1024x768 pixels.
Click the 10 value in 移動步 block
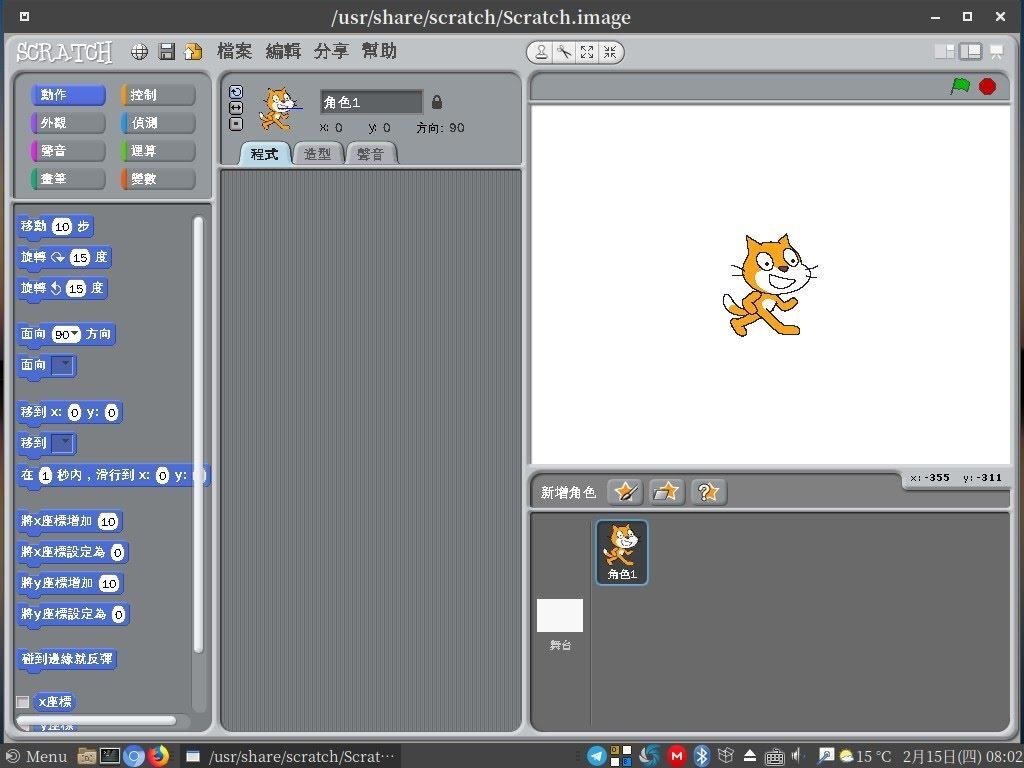pos(62,227)
